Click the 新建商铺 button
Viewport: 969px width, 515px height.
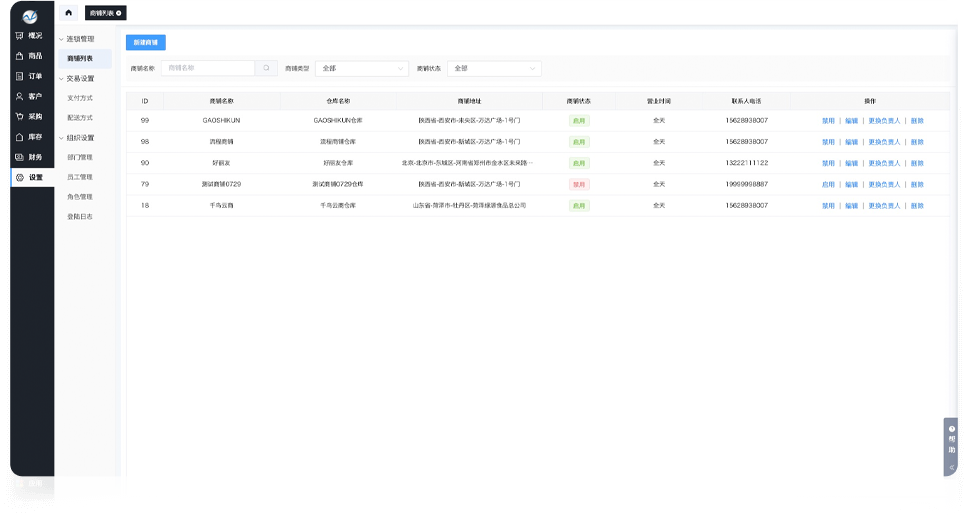coord(146,43)
